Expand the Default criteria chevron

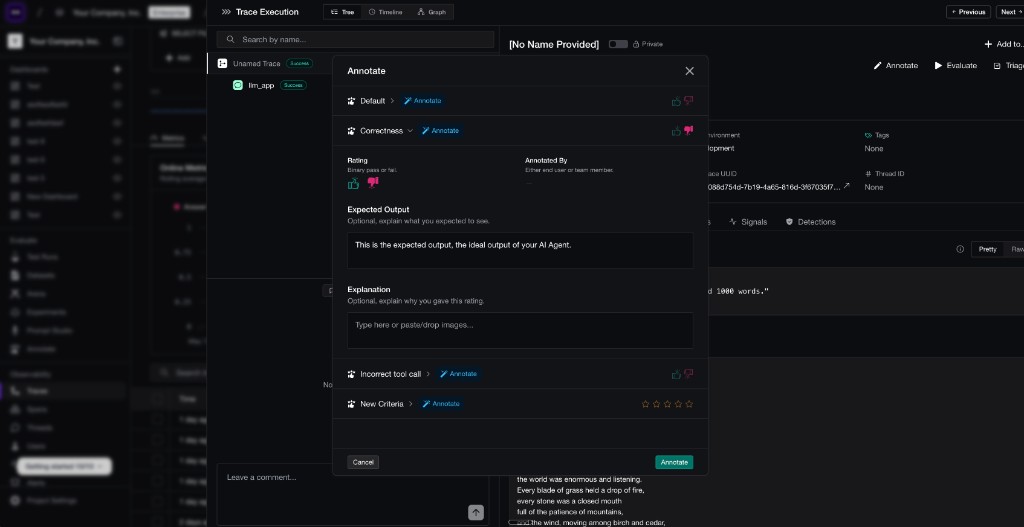392,101
